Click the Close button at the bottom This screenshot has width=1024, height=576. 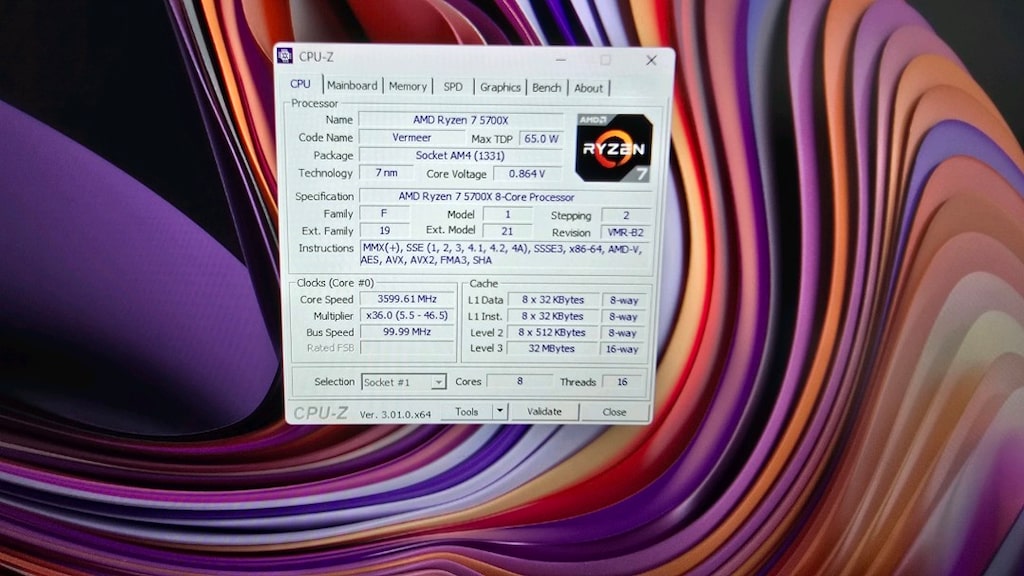tap(615, 412)
